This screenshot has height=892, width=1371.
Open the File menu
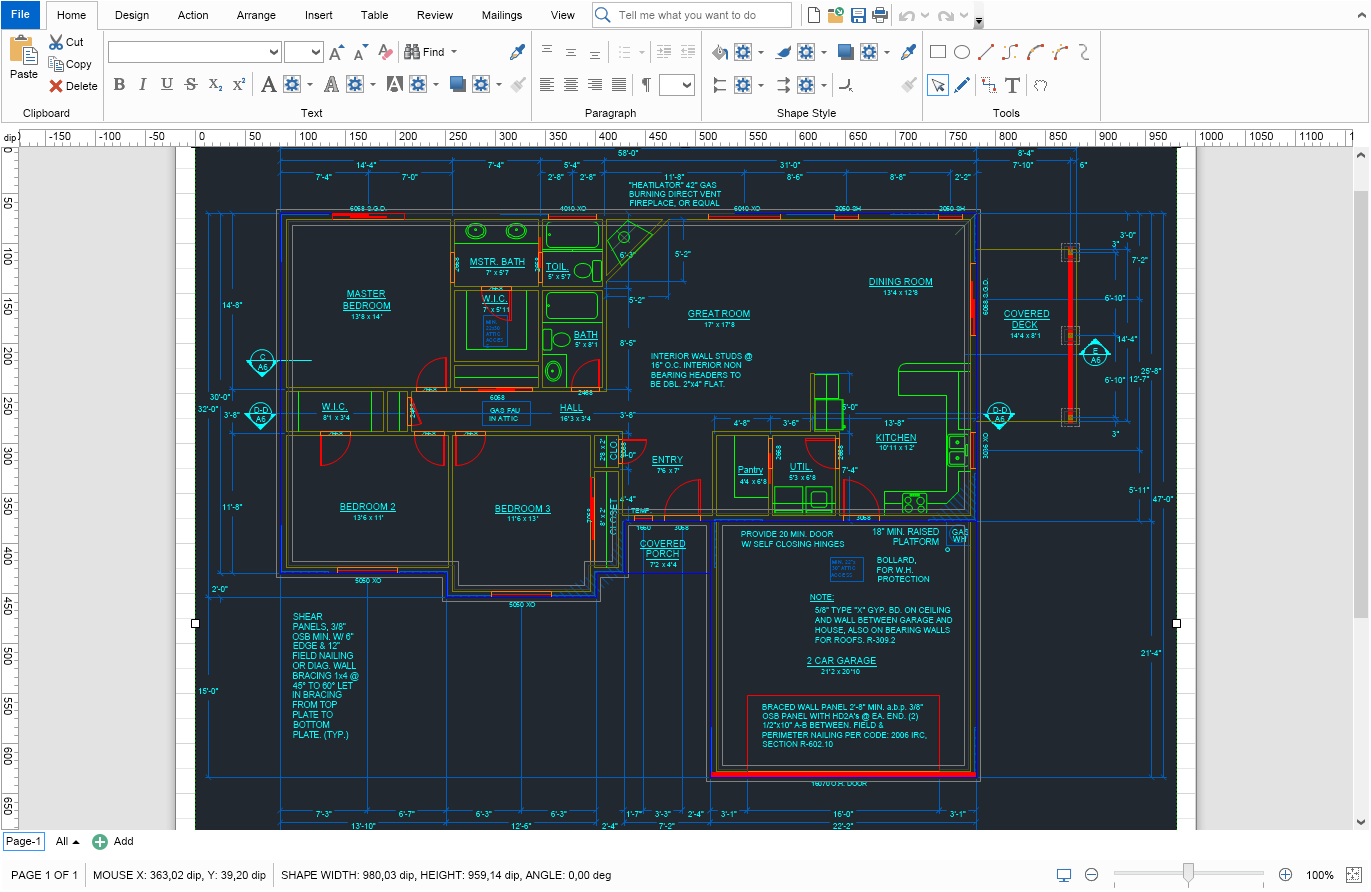[x=20, y=15]
